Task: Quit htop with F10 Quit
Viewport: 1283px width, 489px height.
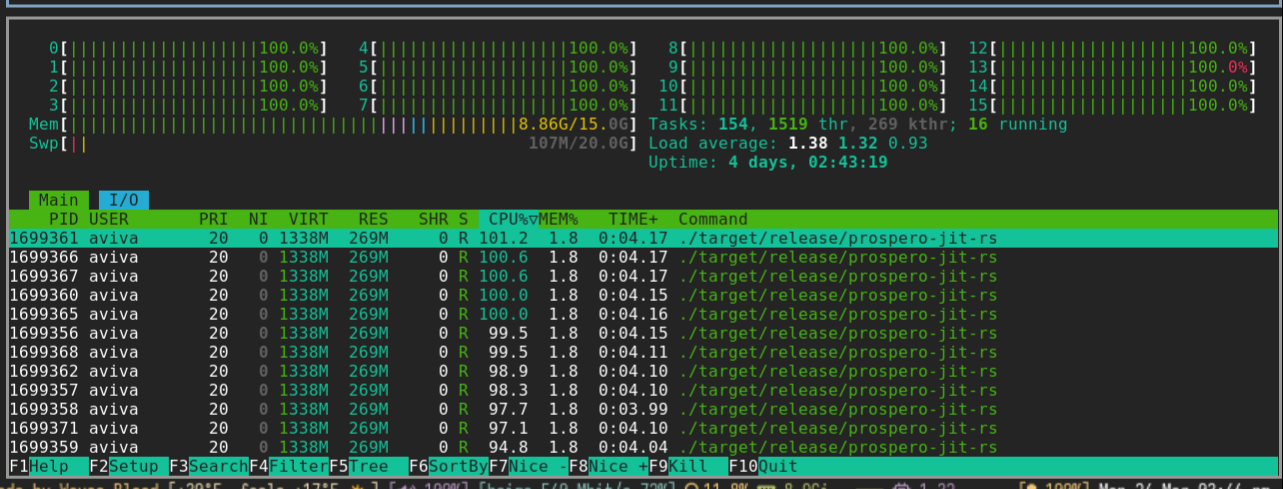Action: [x=768, y=467]
